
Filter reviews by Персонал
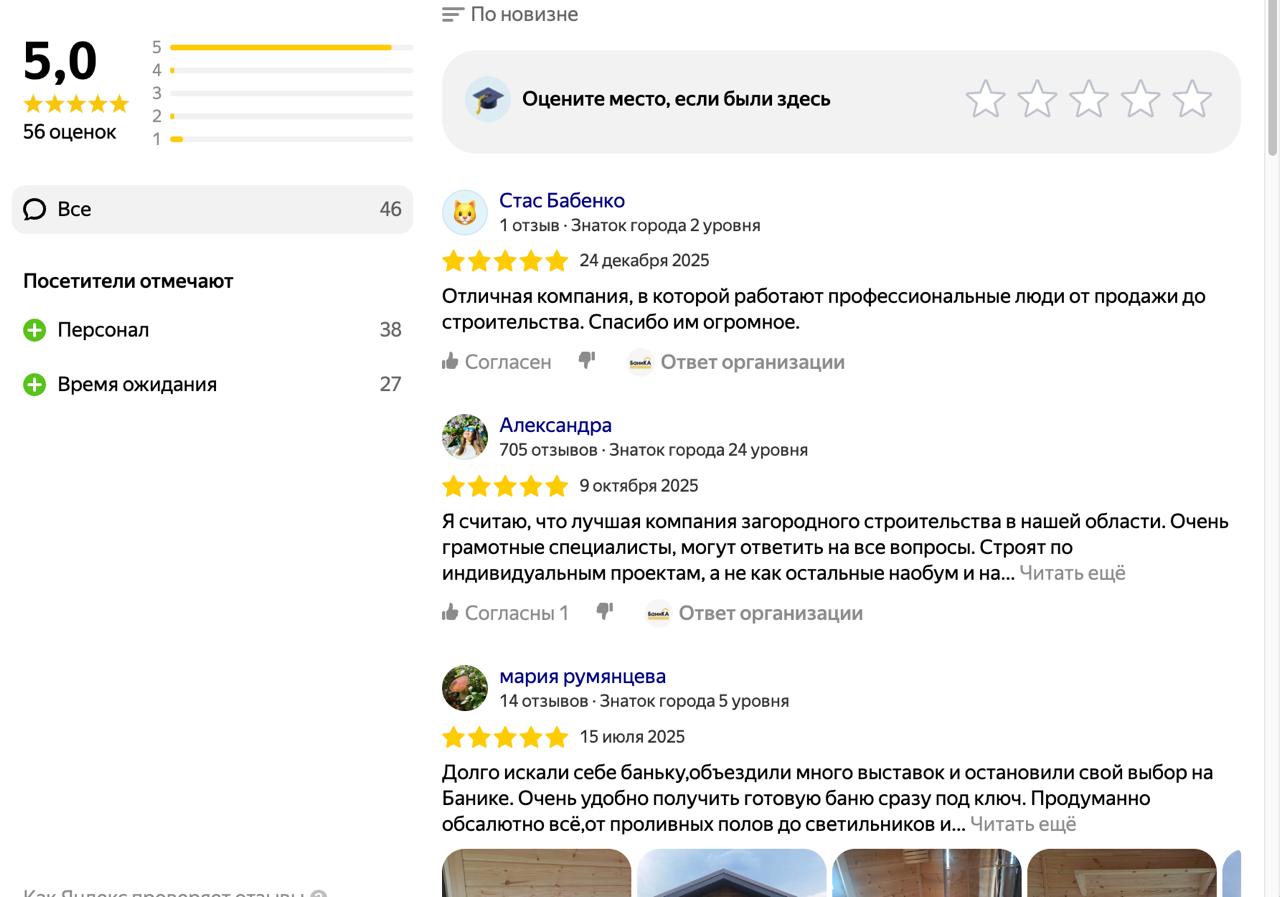coord(104,330)
